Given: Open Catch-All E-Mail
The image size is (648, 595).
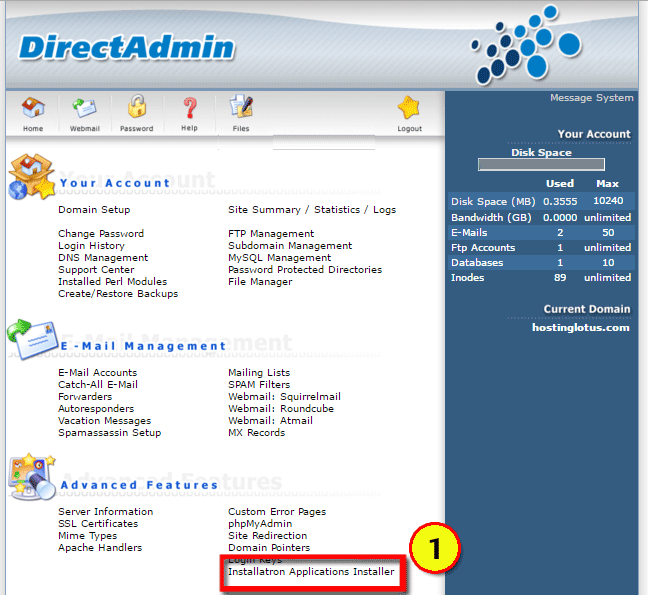Looking at the screenshot, I should tap(98, 385).
